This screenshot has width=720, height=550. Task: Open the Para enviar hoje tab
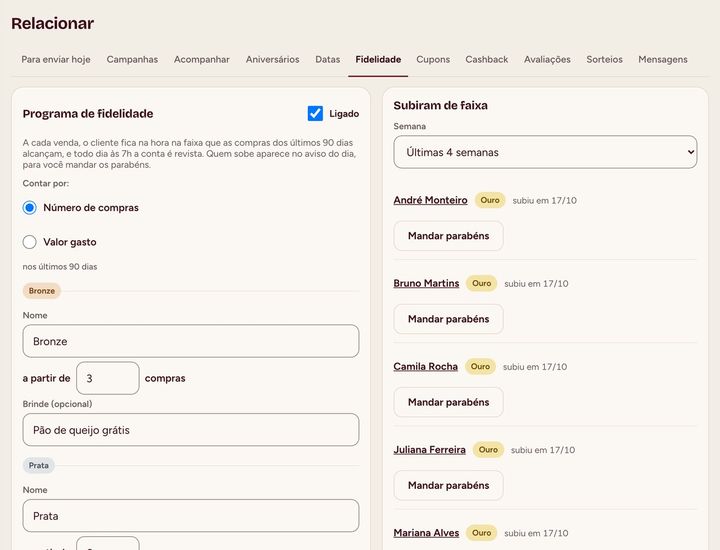tap(56, 59)
